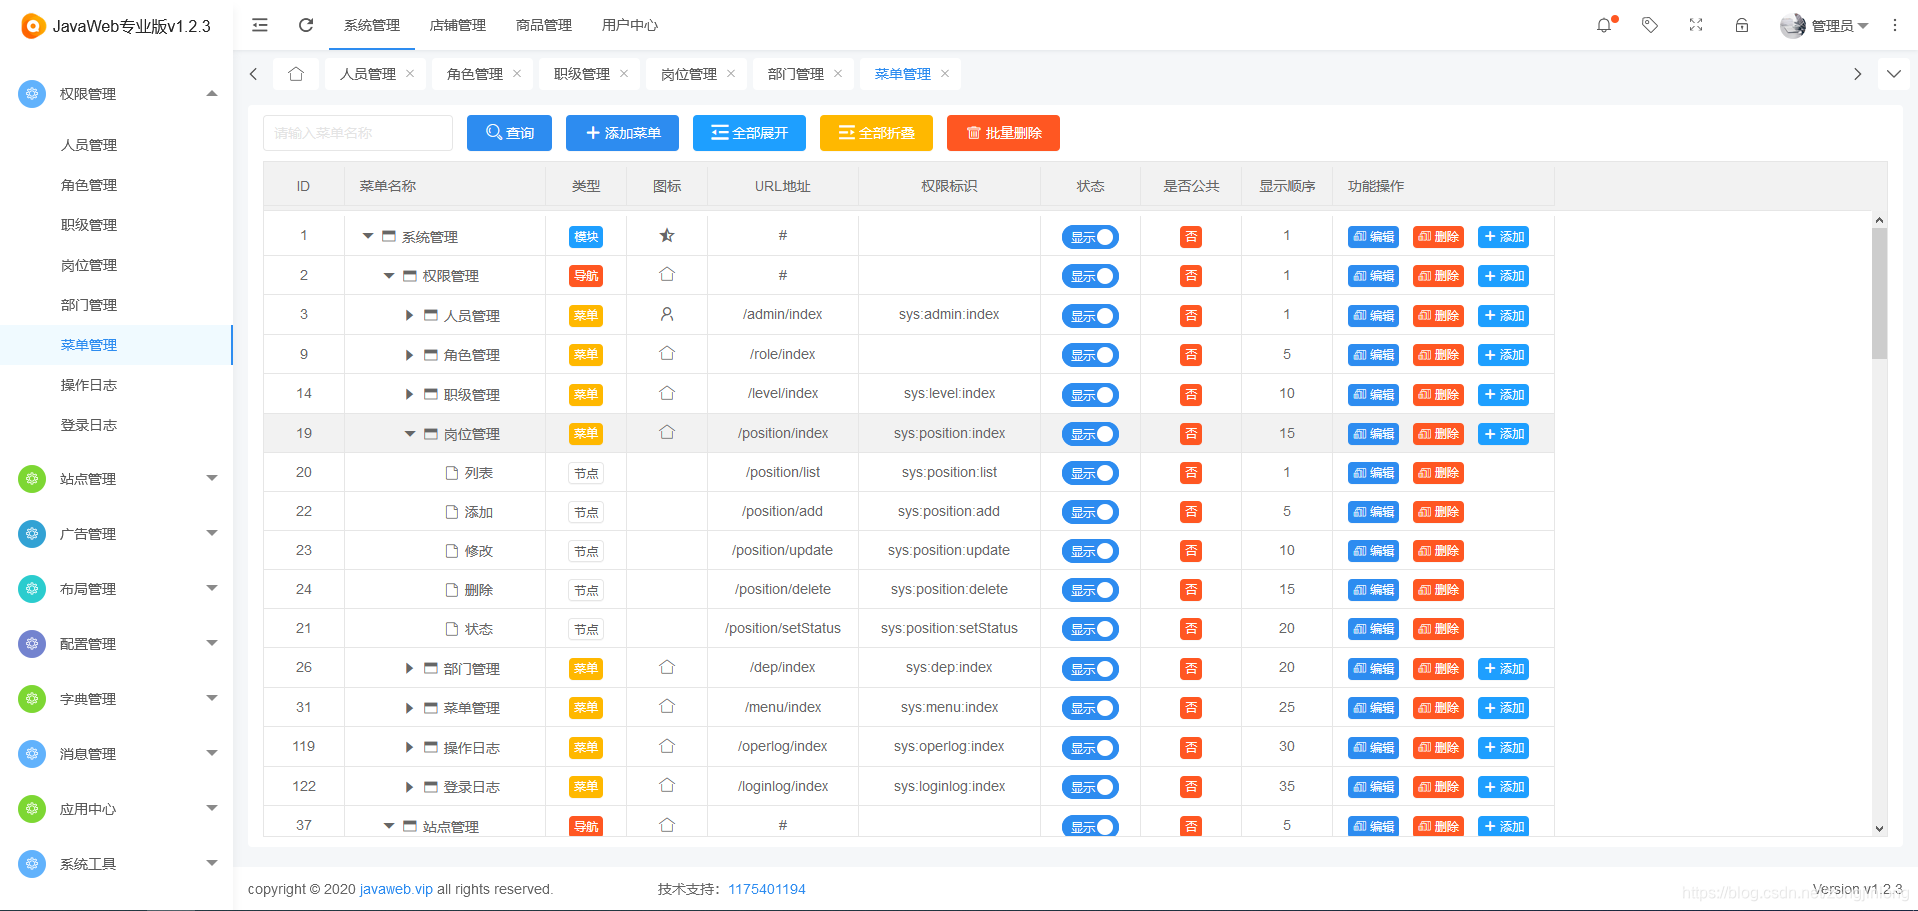1918x911 pixels.
Task: Click the table vertical scrollbar thumb
Action: pyautogui.click(x=1879, y=293)
